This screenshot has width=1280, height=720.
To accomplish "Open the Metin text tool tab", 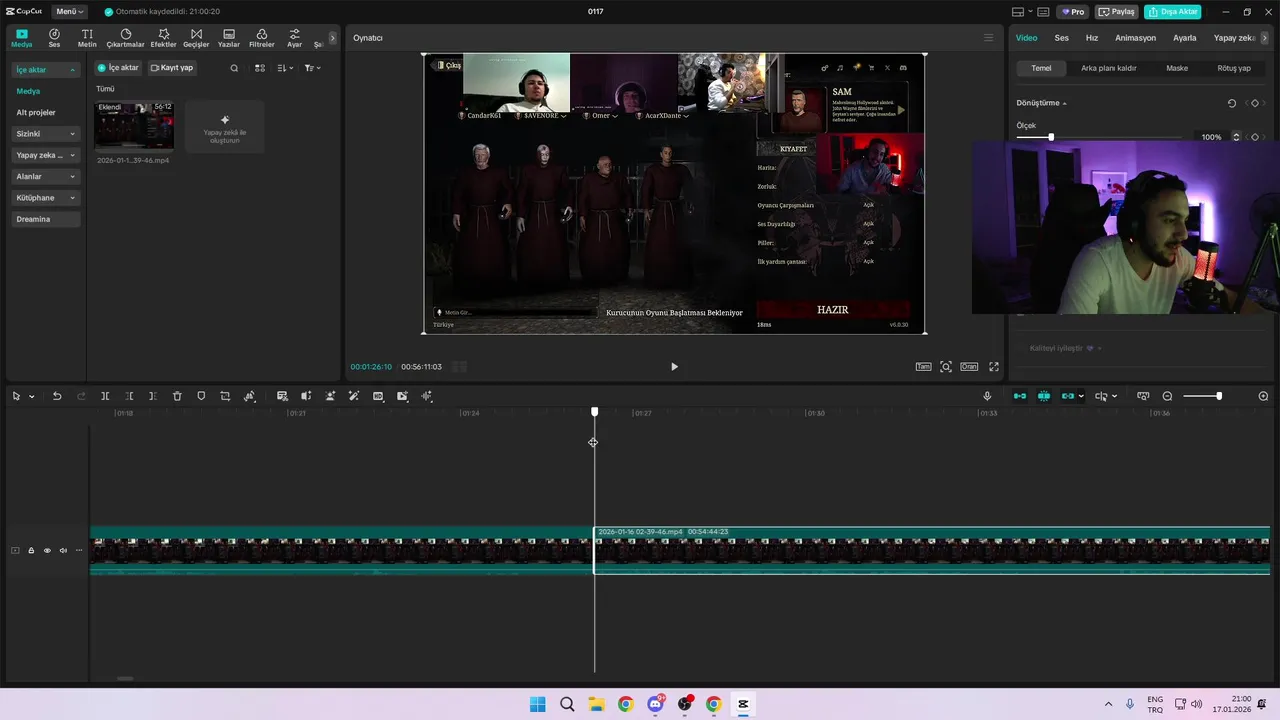I will coord(87,38).
